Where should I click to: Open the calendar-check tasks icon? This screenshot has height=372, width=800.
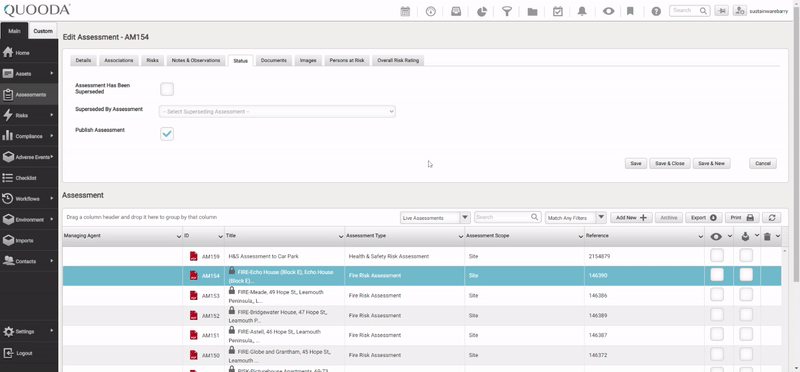tap(558, 11)
